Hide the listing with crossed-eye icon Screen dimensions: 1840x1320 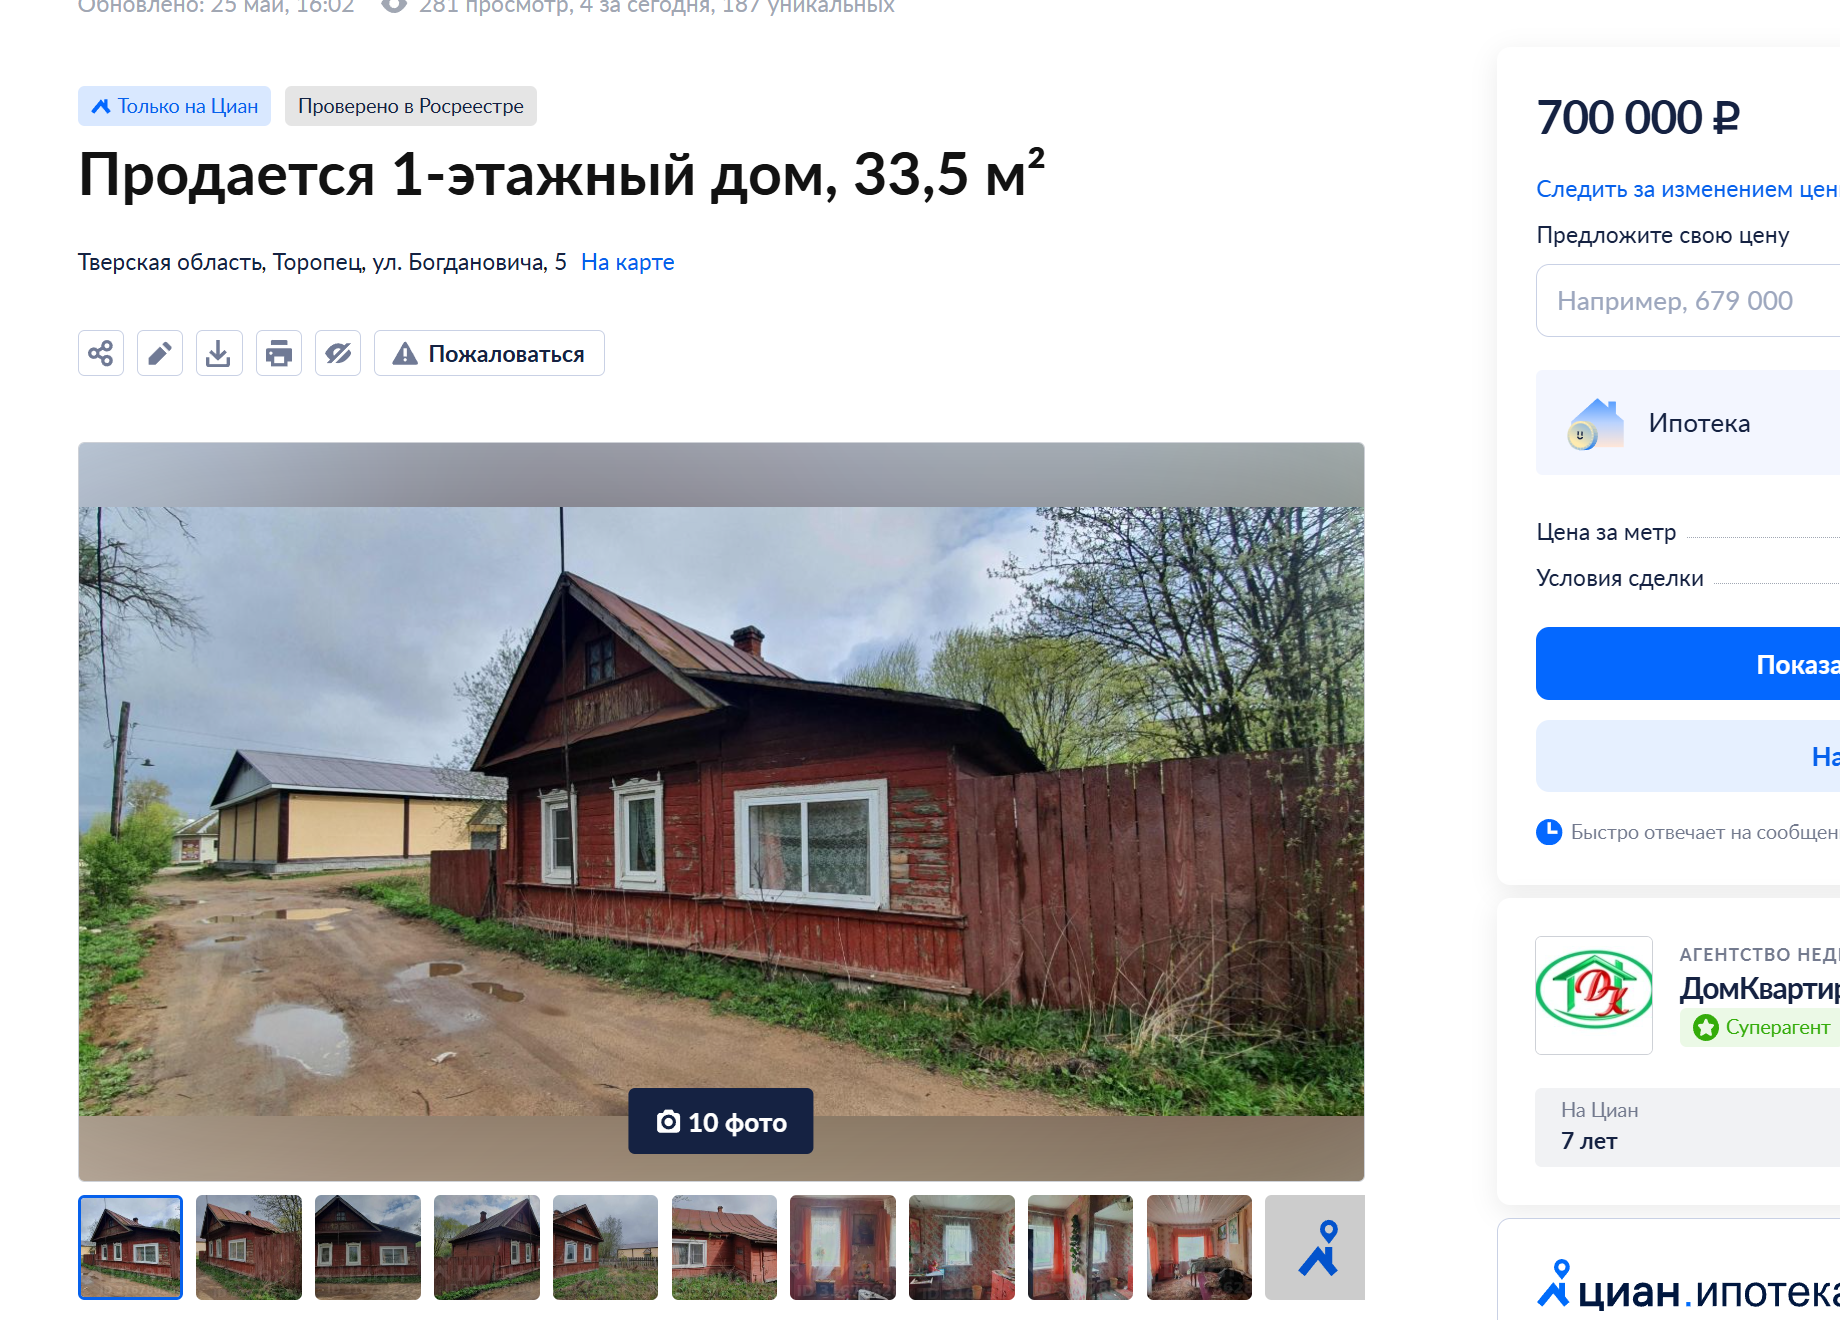click(x=338, y=353)
